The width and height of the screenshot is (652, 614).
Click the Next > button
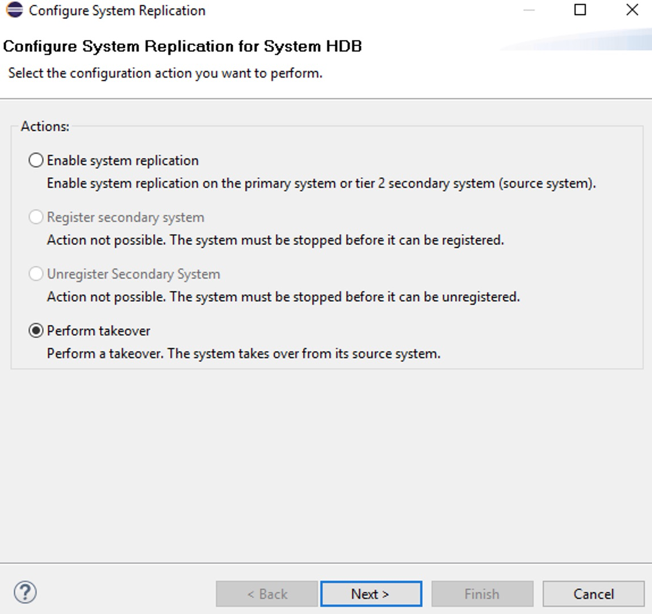tap(371, 594)
